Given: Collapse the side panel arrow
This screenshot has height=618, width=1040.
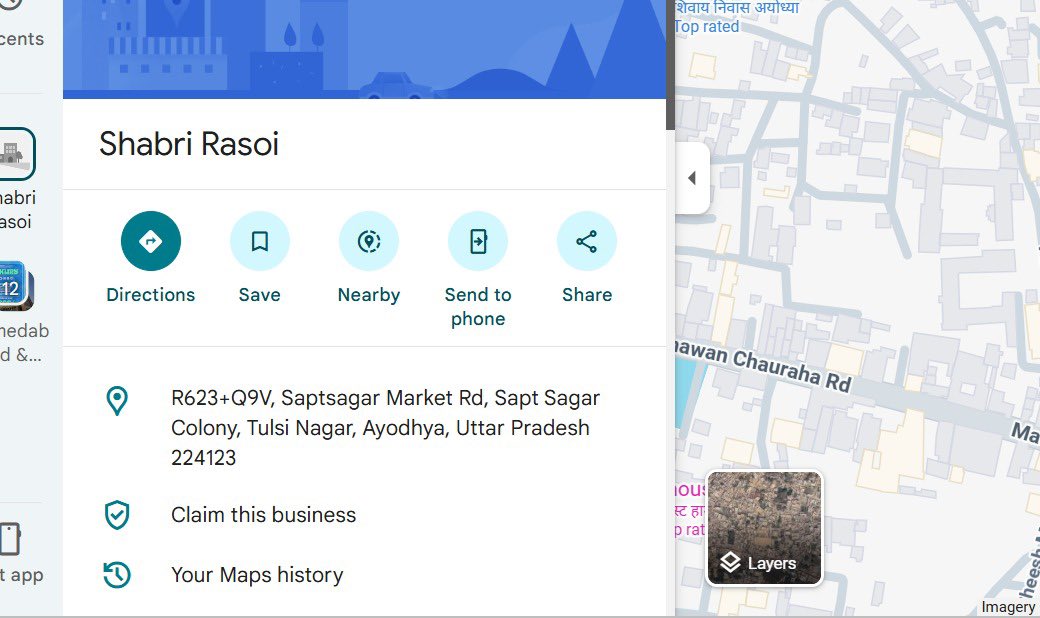Looking at the screenshot, I should 692,178.
